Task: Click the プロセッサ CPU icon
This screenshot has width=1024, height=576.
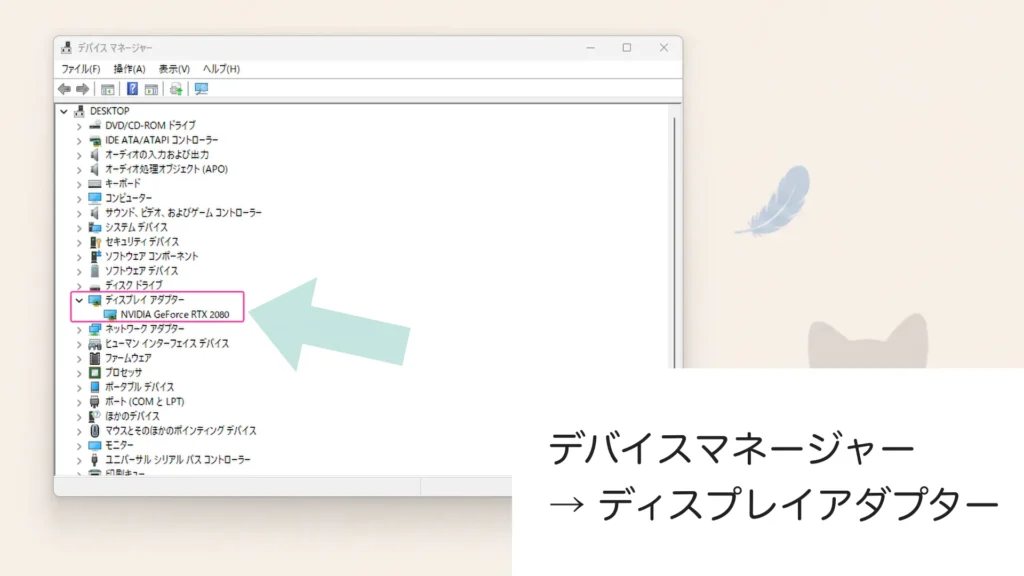Action: click(95, 373)
